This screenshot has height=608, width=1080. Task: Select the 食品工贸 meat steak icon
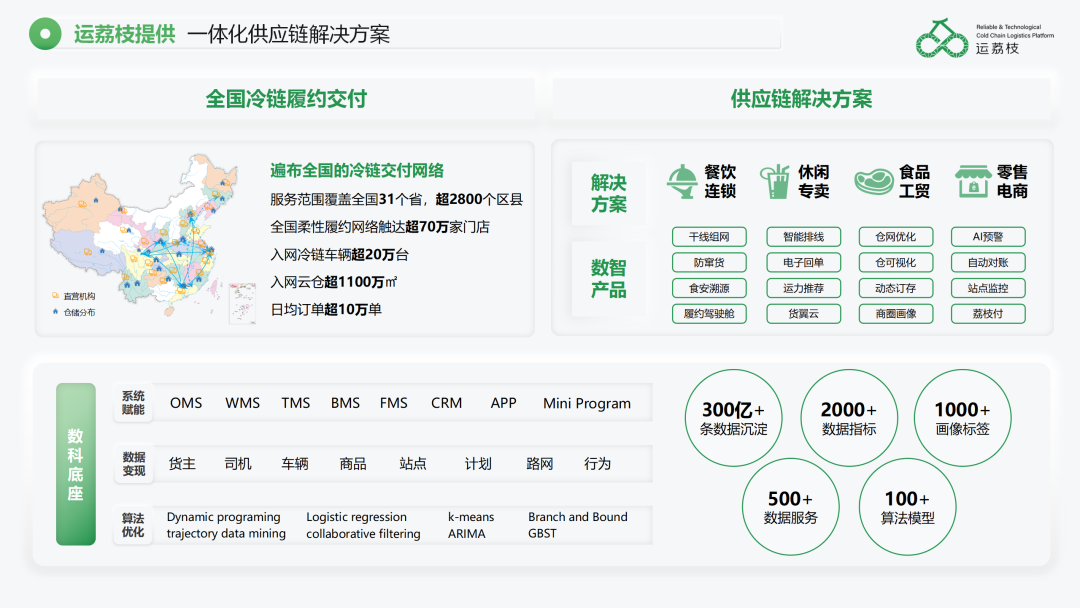(873, 182)
